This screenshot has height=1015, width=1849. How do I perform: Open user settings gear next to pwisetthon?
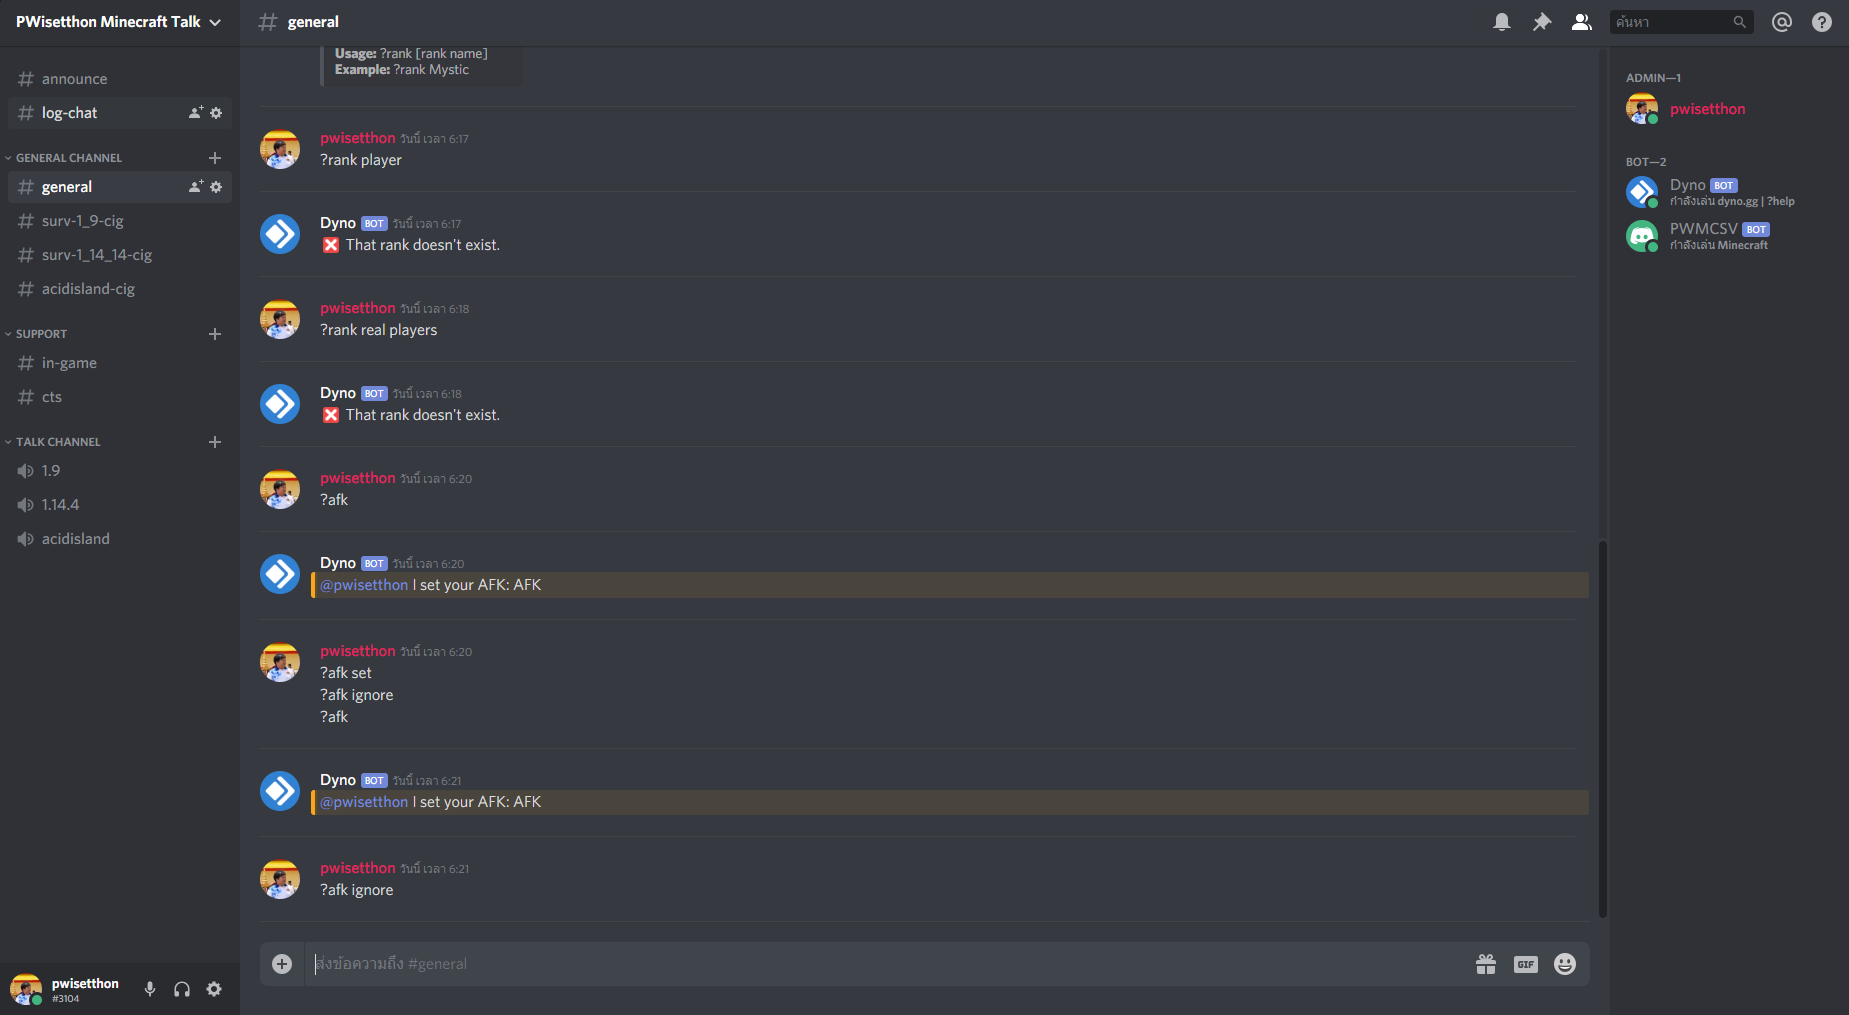click(x=214, y=989)
